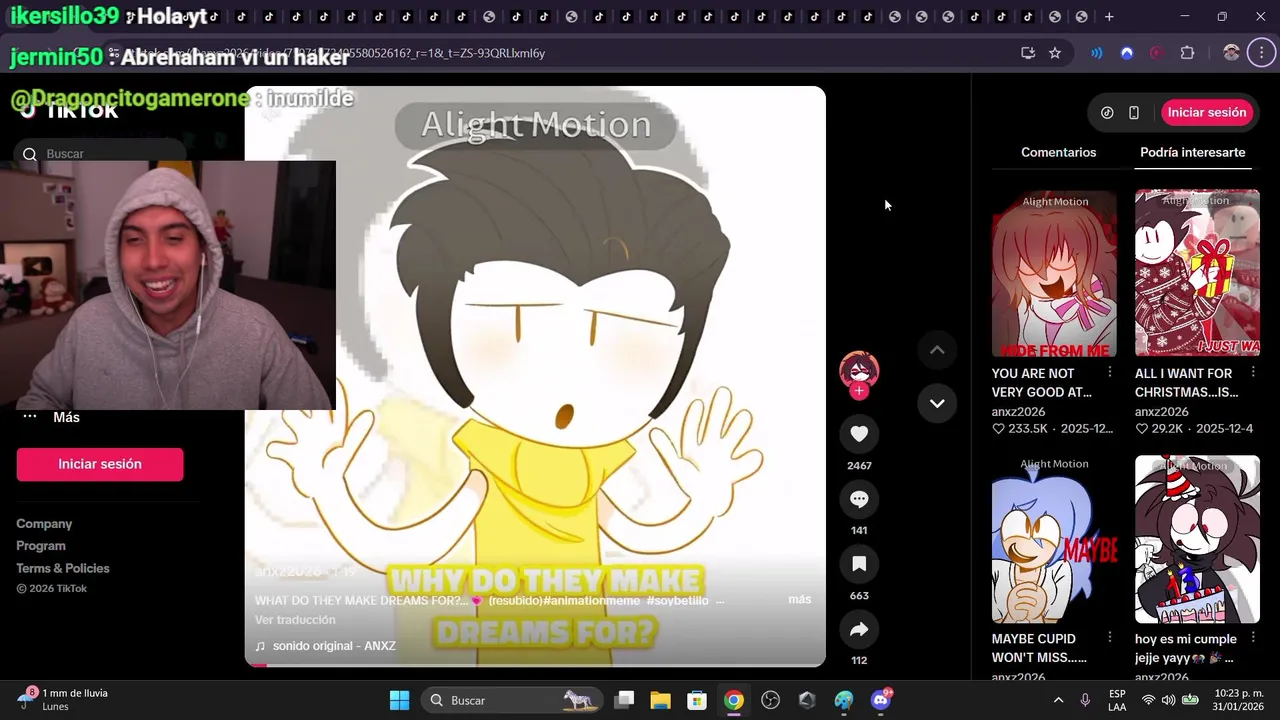Viewport: 1280px width, 720px height.
Task: Click the red circular extension icon
Action: point(1157,53)
